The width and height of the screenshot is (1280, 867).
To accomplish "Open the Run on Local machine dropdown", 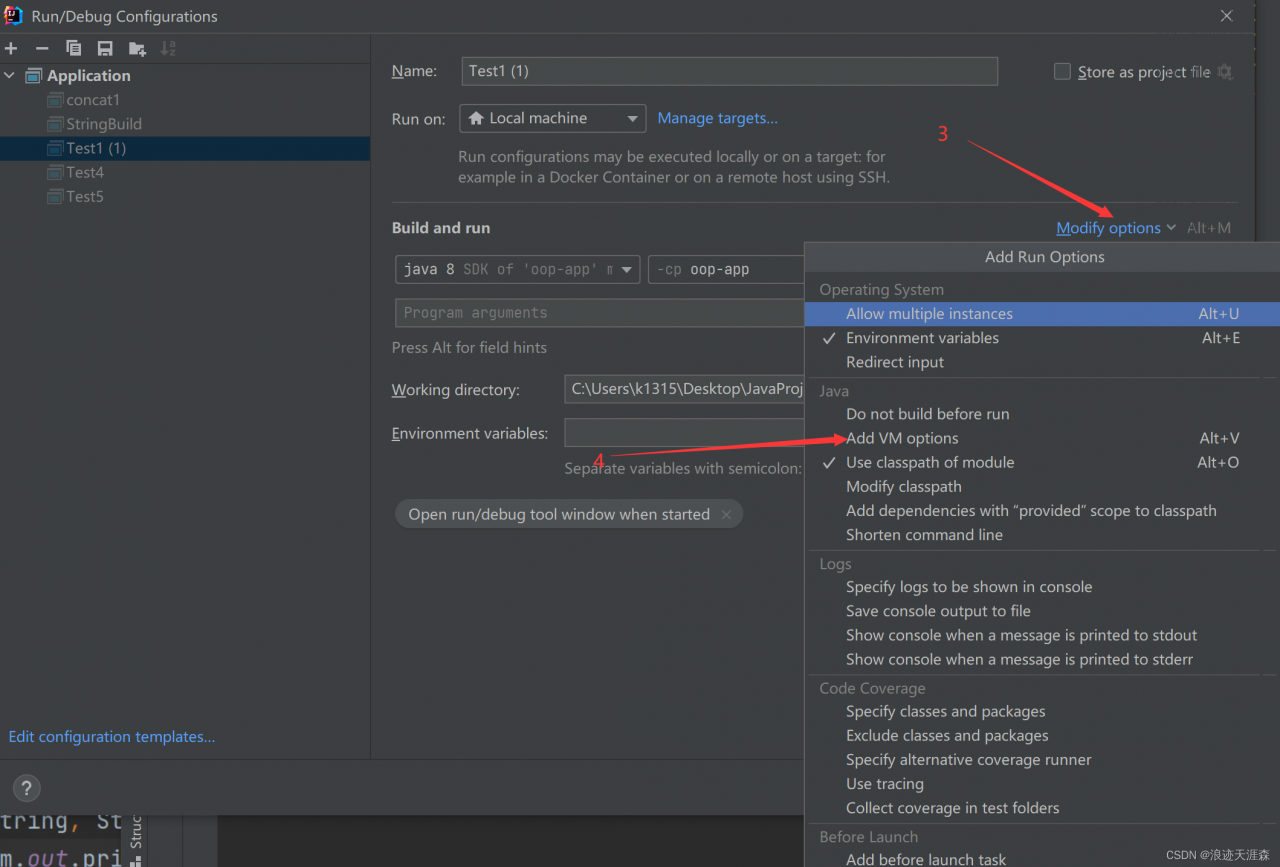I will [x=552, y=118].
